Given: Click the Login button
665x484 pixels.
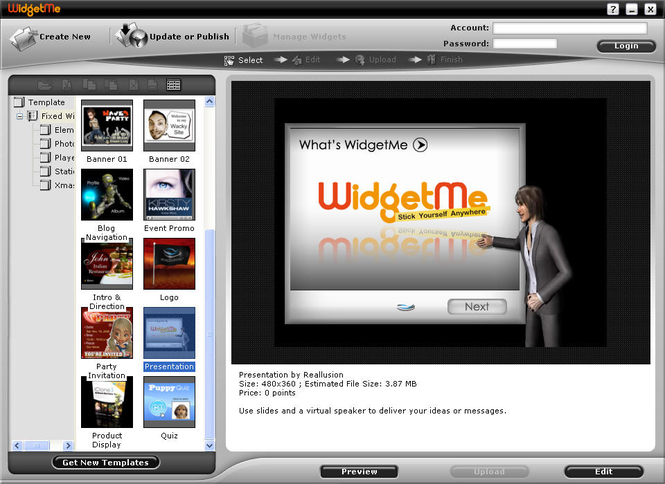Looking at the screenshot, I should [626, 46].
